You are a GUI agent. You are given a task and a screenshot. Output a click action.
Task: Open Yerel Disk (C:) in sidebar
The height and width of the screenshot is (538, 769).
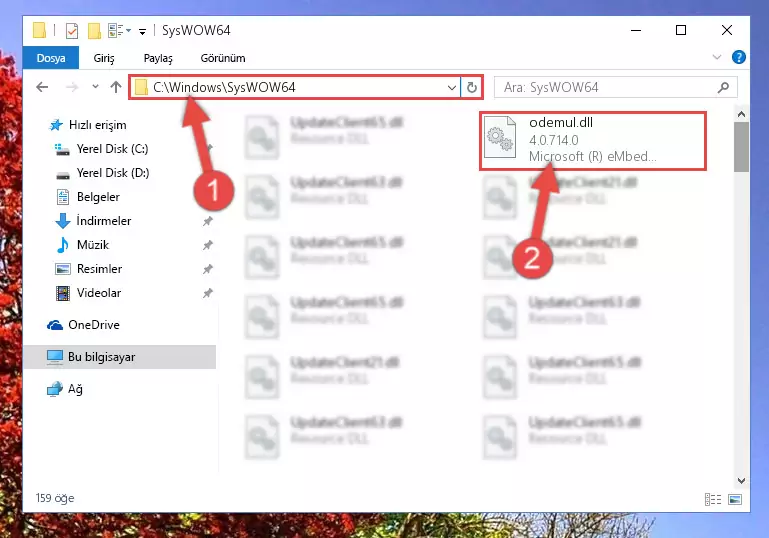click(x=112, y=149)
